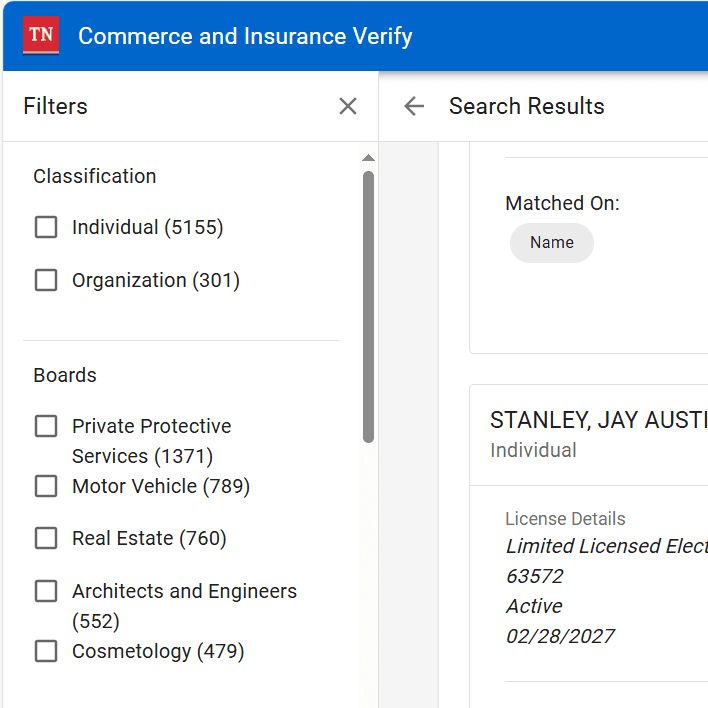Viewport: 708px width, 708px height.
Task: Click the TN state logo icon
Action: click(41, 35)
